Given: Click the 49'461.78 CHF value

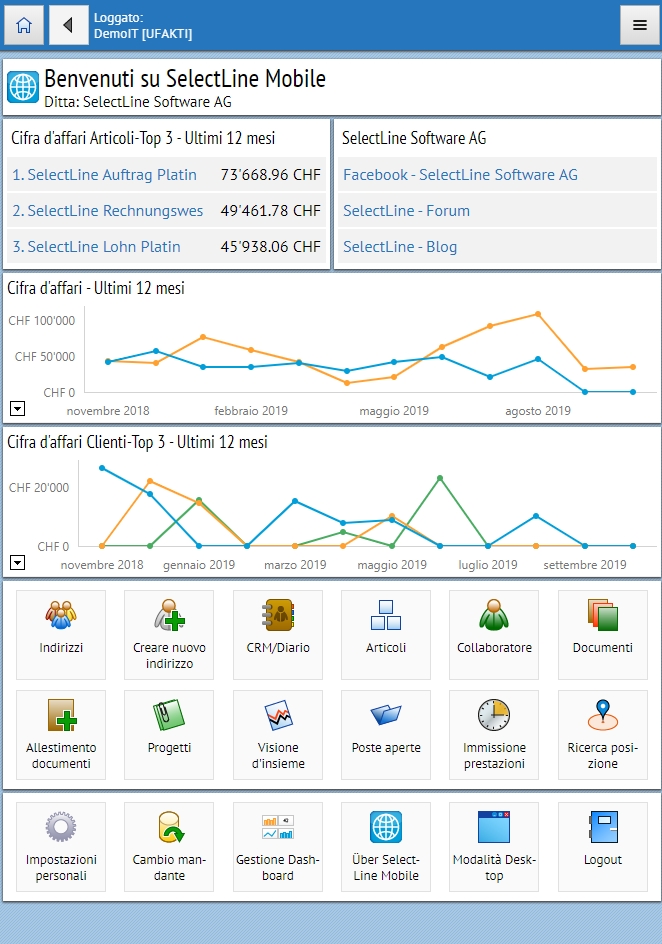Looking at the screenshot, I should click(270, 211).
